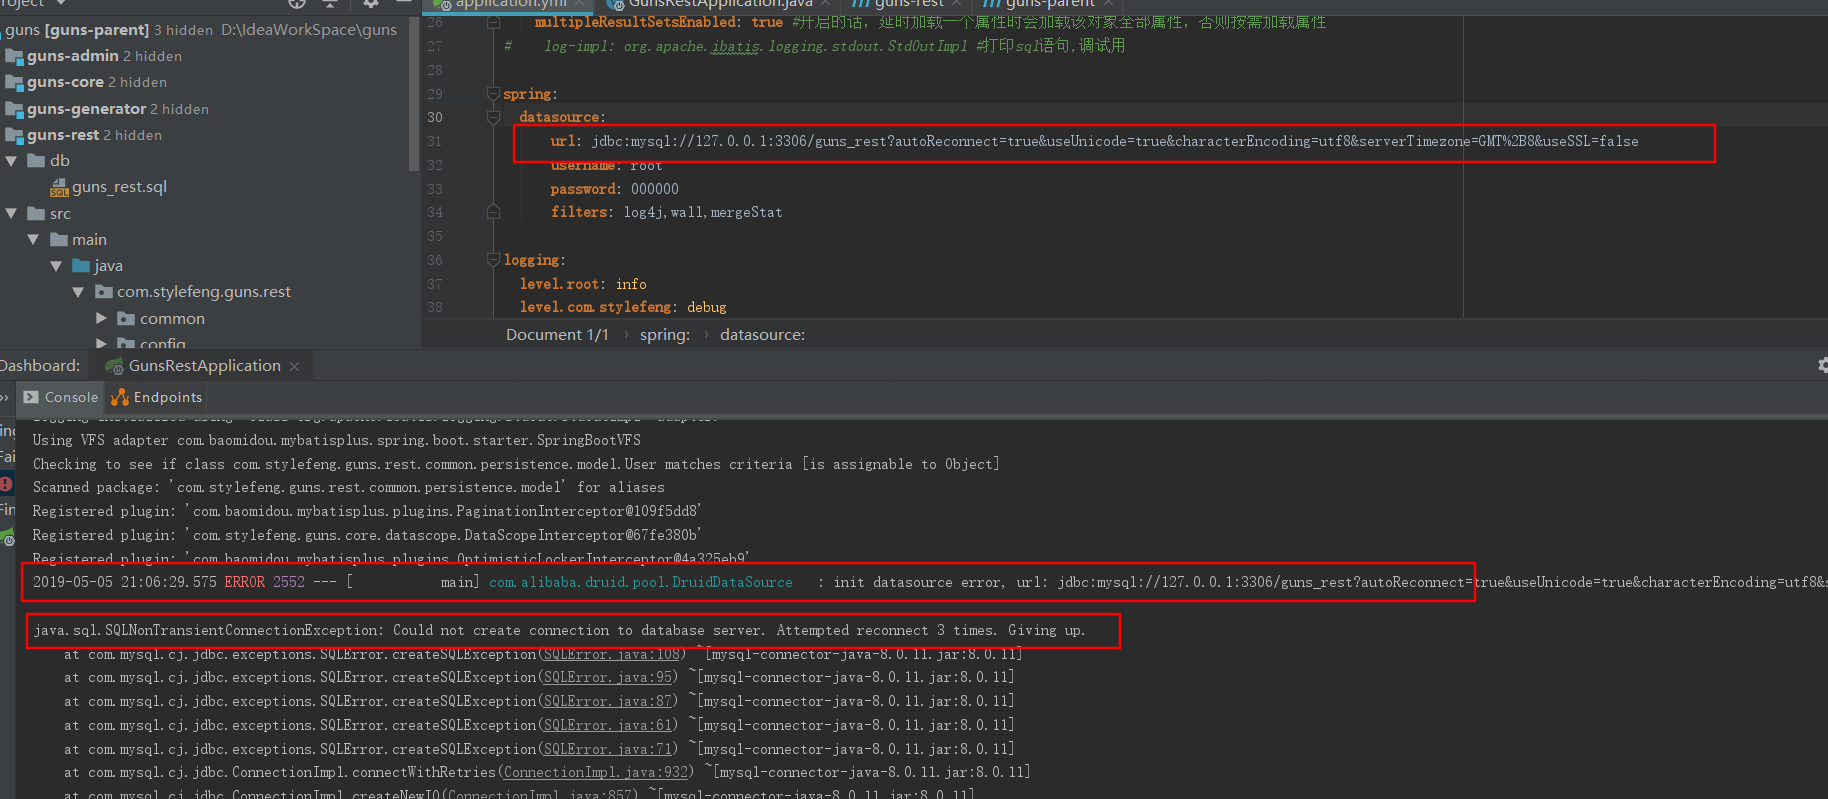The height and width of the screenshot is (799, 1828).
Task: Click the common package icon
Action: [x=126, y=319]
